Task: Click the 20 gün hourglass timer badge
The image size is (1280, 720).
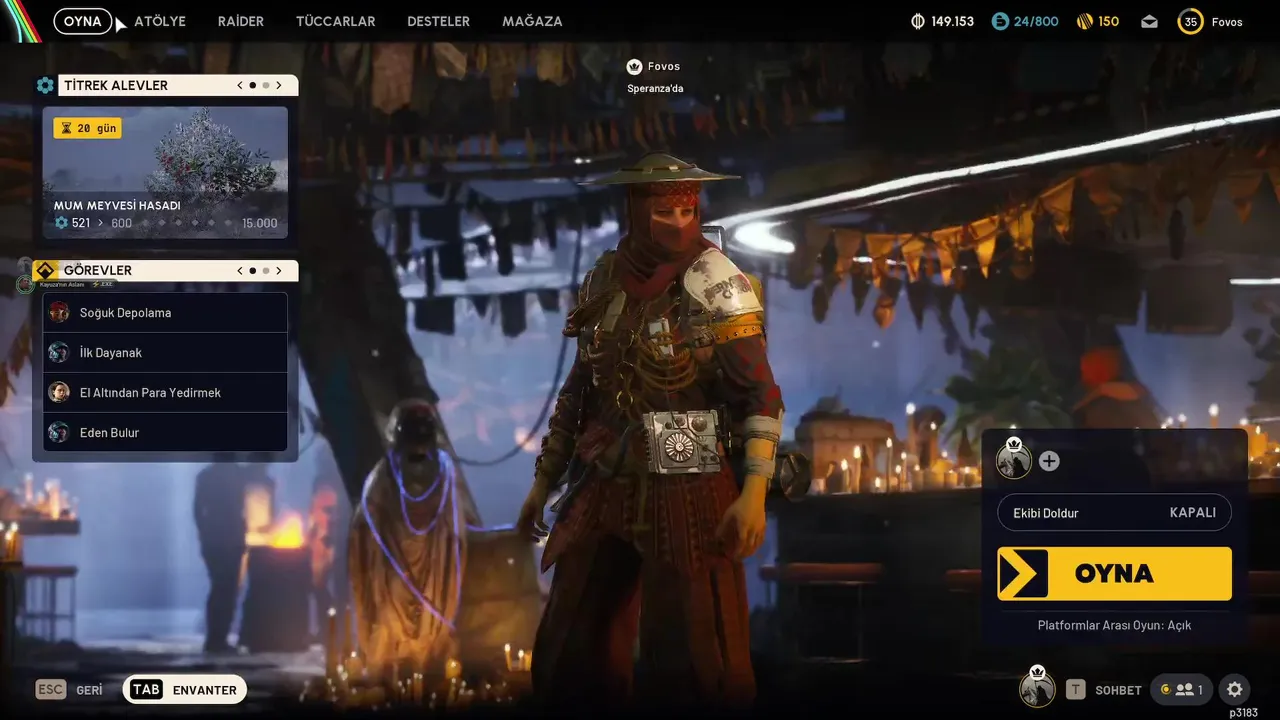Action: 88,128
